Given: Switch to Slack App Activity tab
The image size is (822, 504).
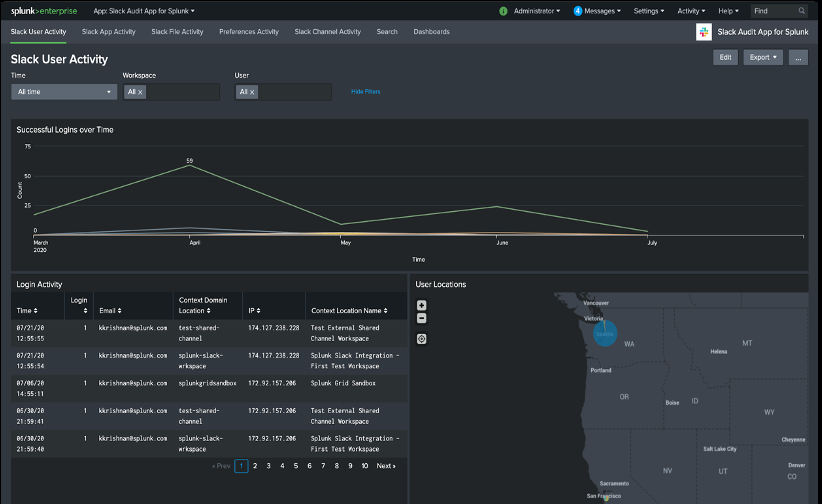Looking at the screenshot, I should tap(109, 32).
